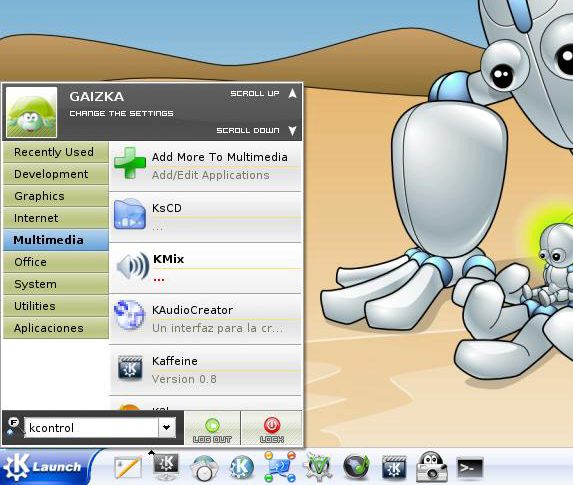Screen dimensions: 573x485
Task: Select the Multimedia category
Action: pyautogui.click(x=56, y=240)
